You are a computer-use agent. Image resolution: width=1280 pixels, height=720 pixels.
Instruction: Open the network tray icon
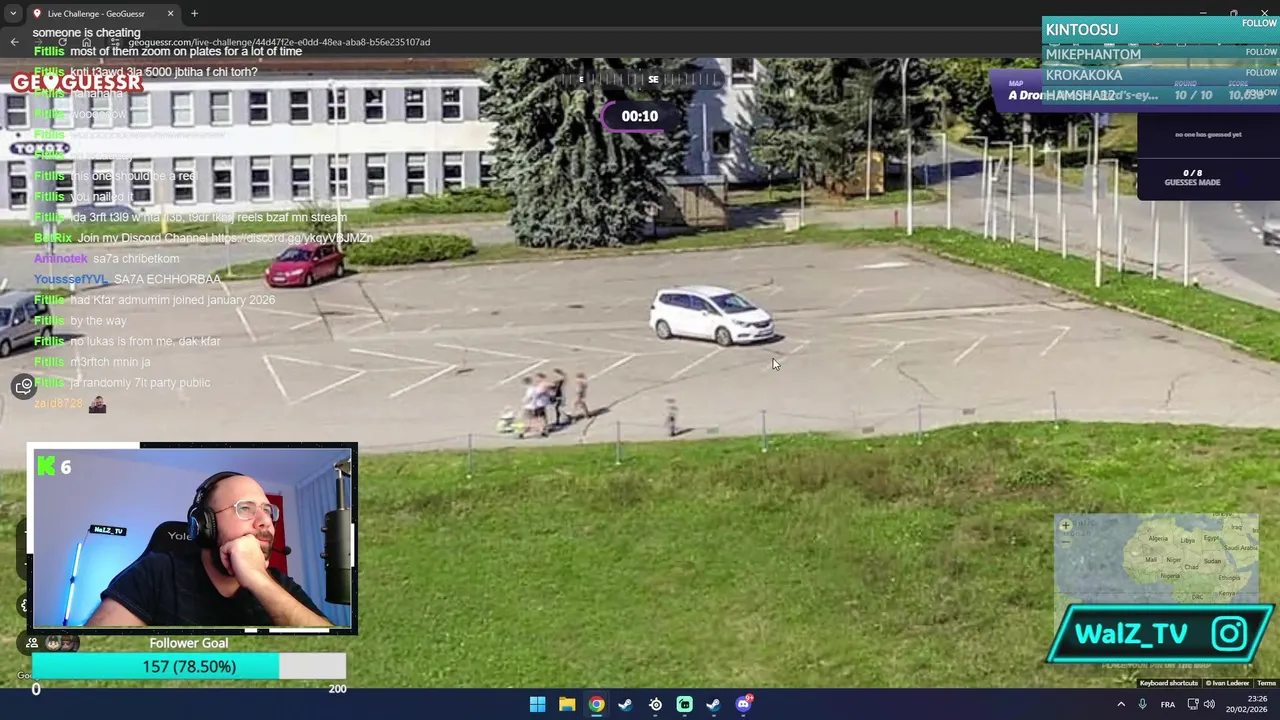(x=1193, y=704)
